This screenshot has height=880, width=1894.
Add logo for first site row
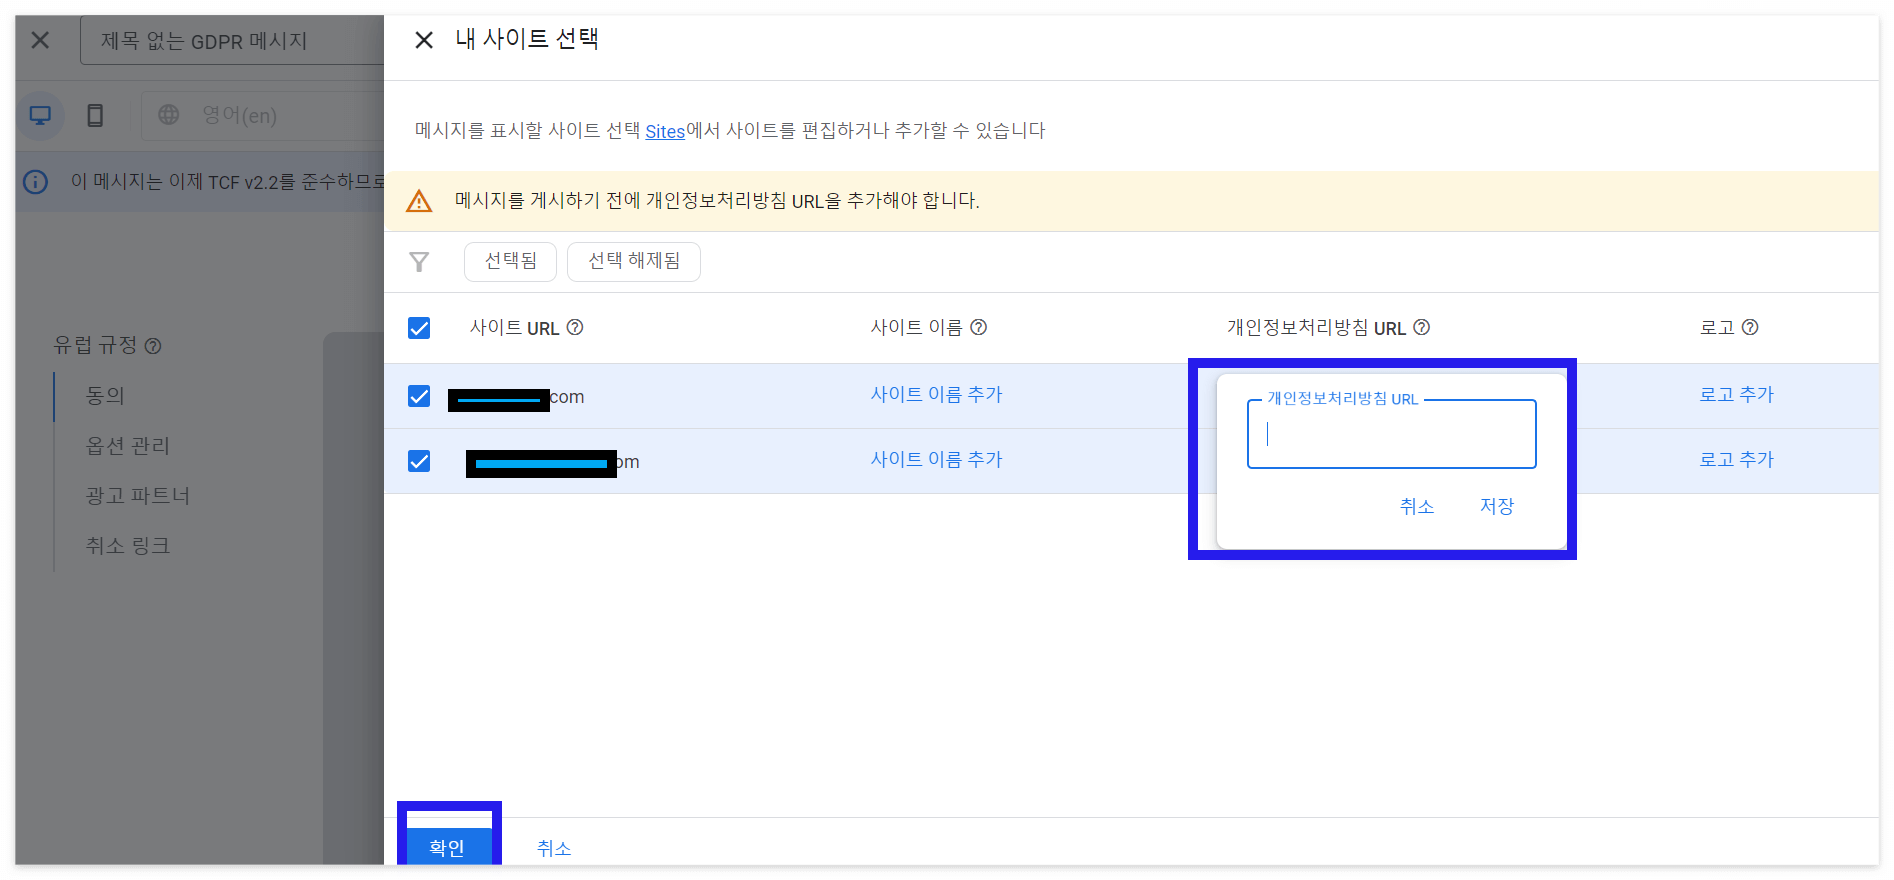point(1736,394)
